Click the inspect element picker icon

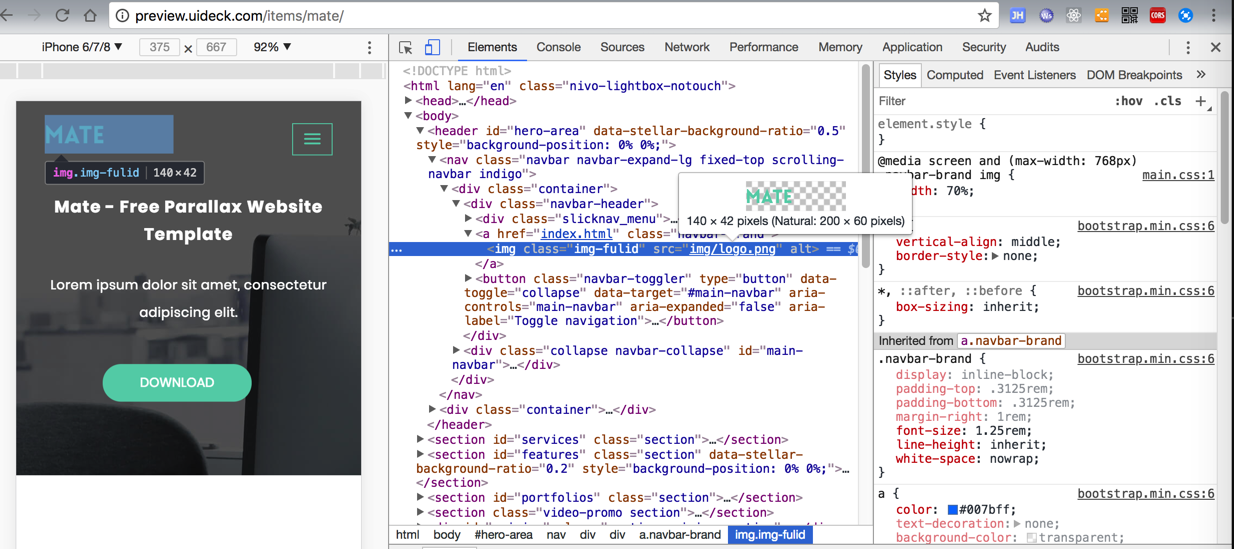pyautogui.click(x=405, y=48)
